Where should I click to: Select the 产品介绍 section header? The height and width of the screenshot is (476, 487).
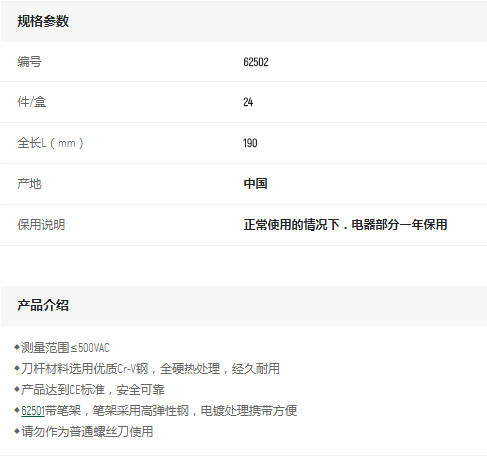pyautogui.click(x=43, y=305)
